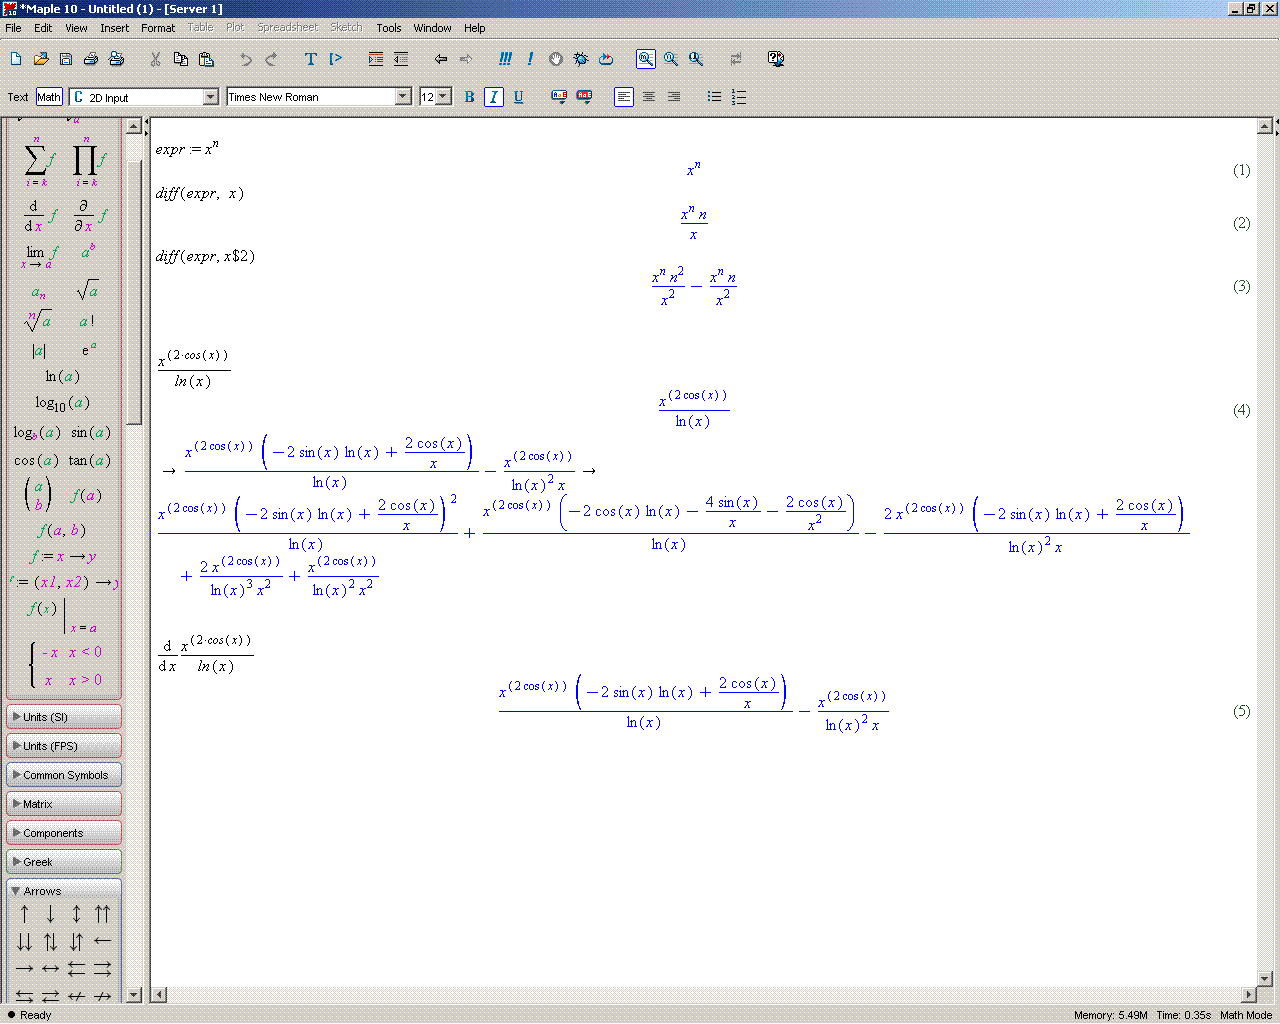Image resolution: width=1280 pixels, height=1024 pixels.
Task: Open the font name dropdown
Action: click(403, 97)
